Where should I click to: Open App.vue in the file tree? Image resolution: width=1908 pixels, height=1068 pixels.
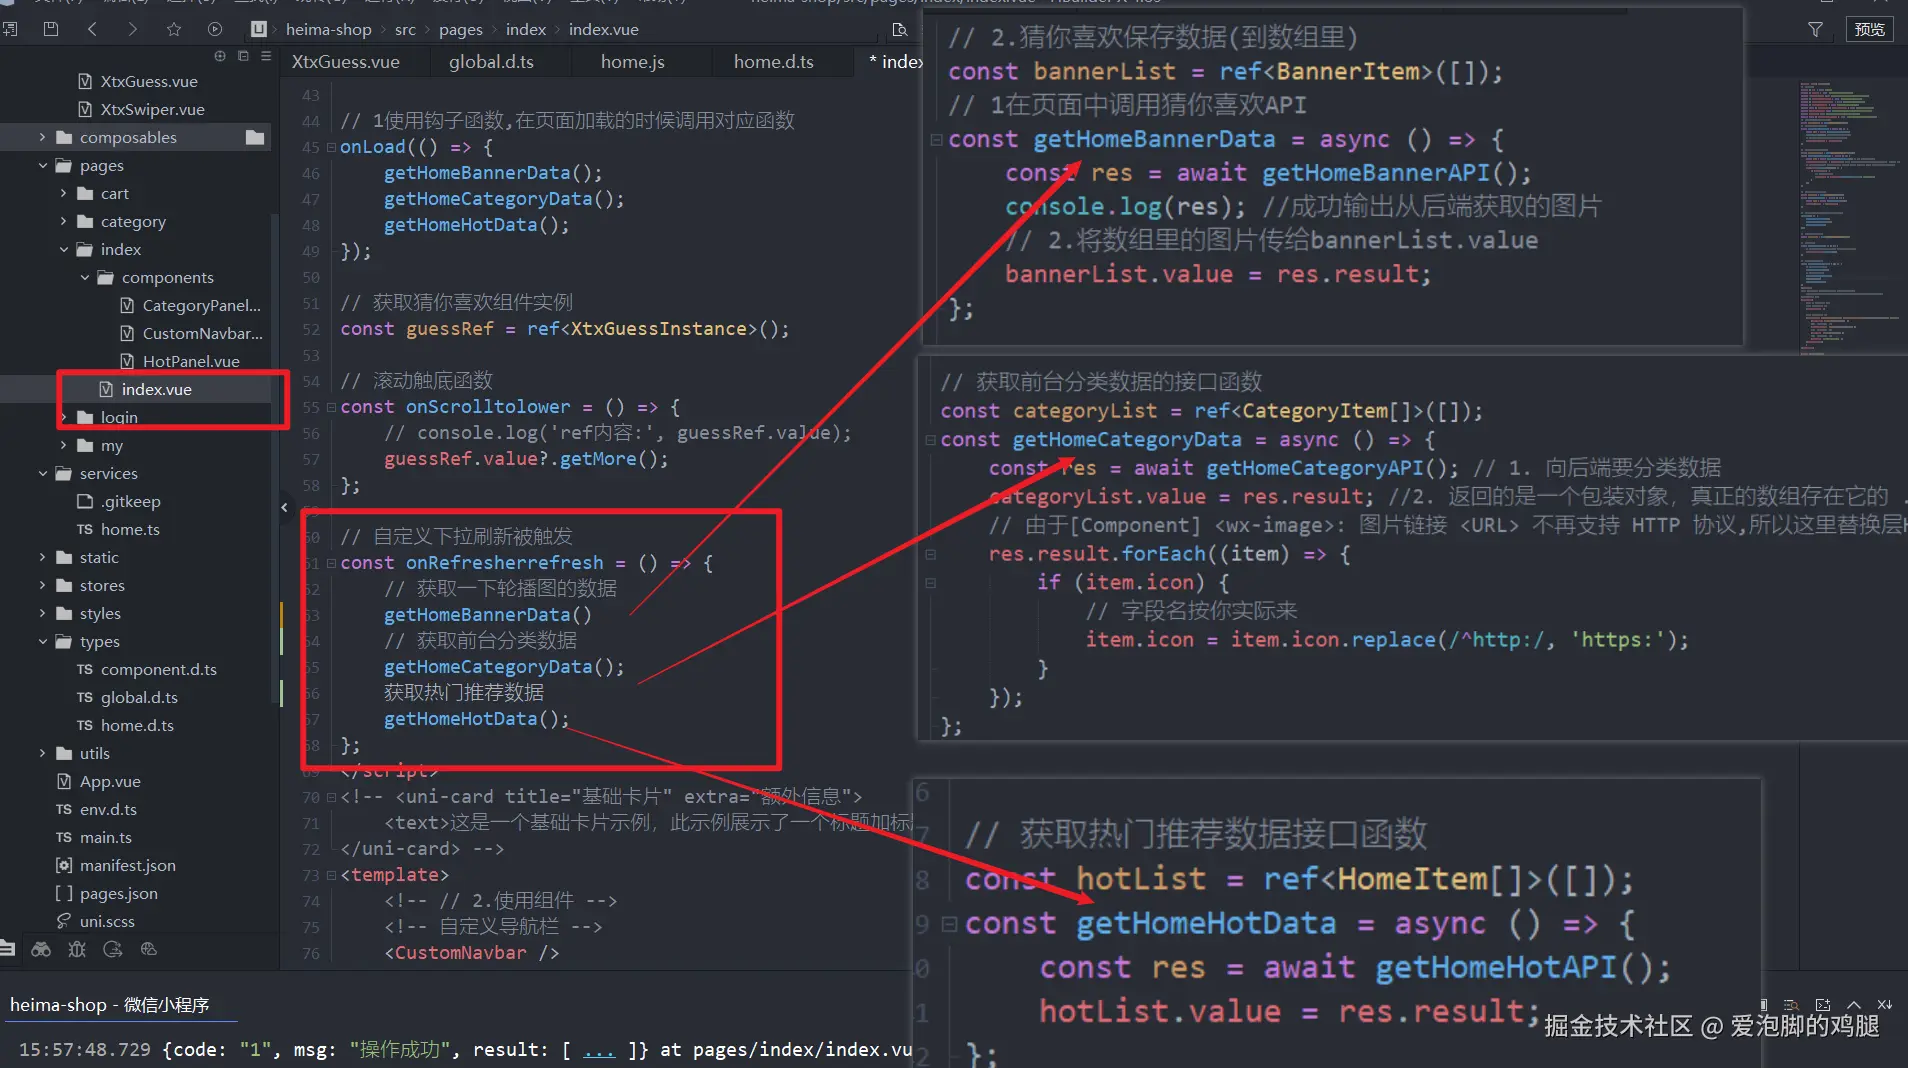(110, 781)
